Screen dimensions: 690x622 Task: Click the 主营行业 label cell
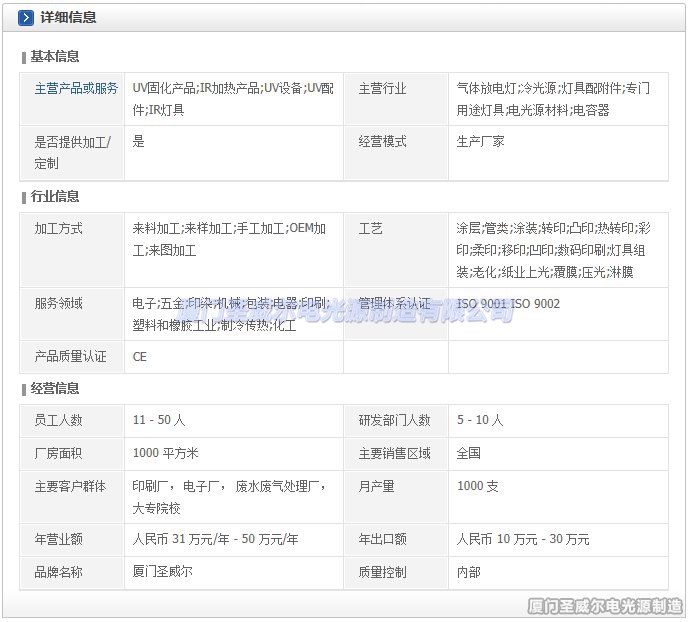point(382,88)
